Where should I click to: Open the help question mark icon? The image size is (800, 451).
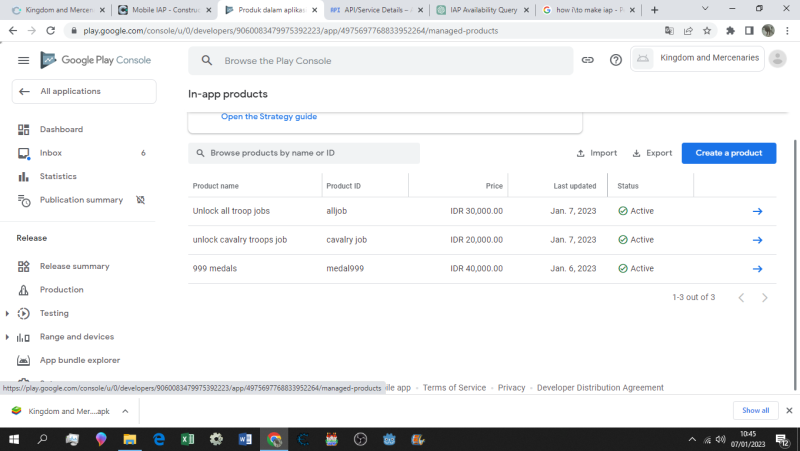click(x=616, y=60)
